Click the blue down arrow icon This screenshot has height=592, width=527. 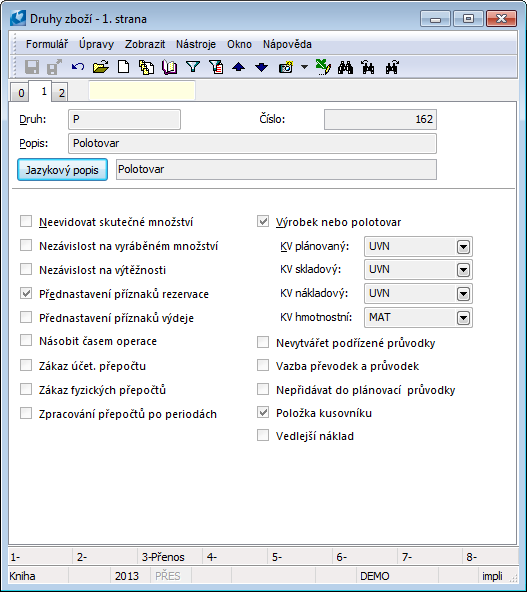(261, 67)
